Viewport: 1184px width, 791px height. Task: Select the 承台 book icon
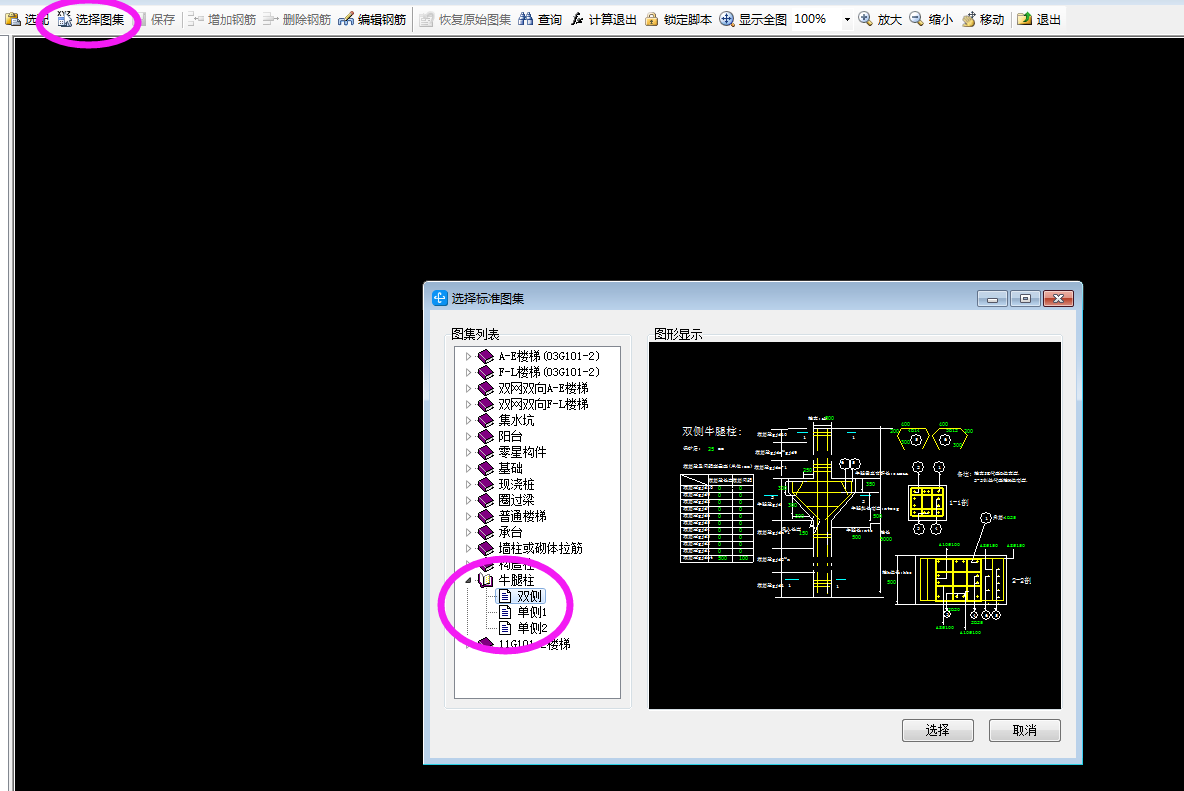(x=486, y=532)
